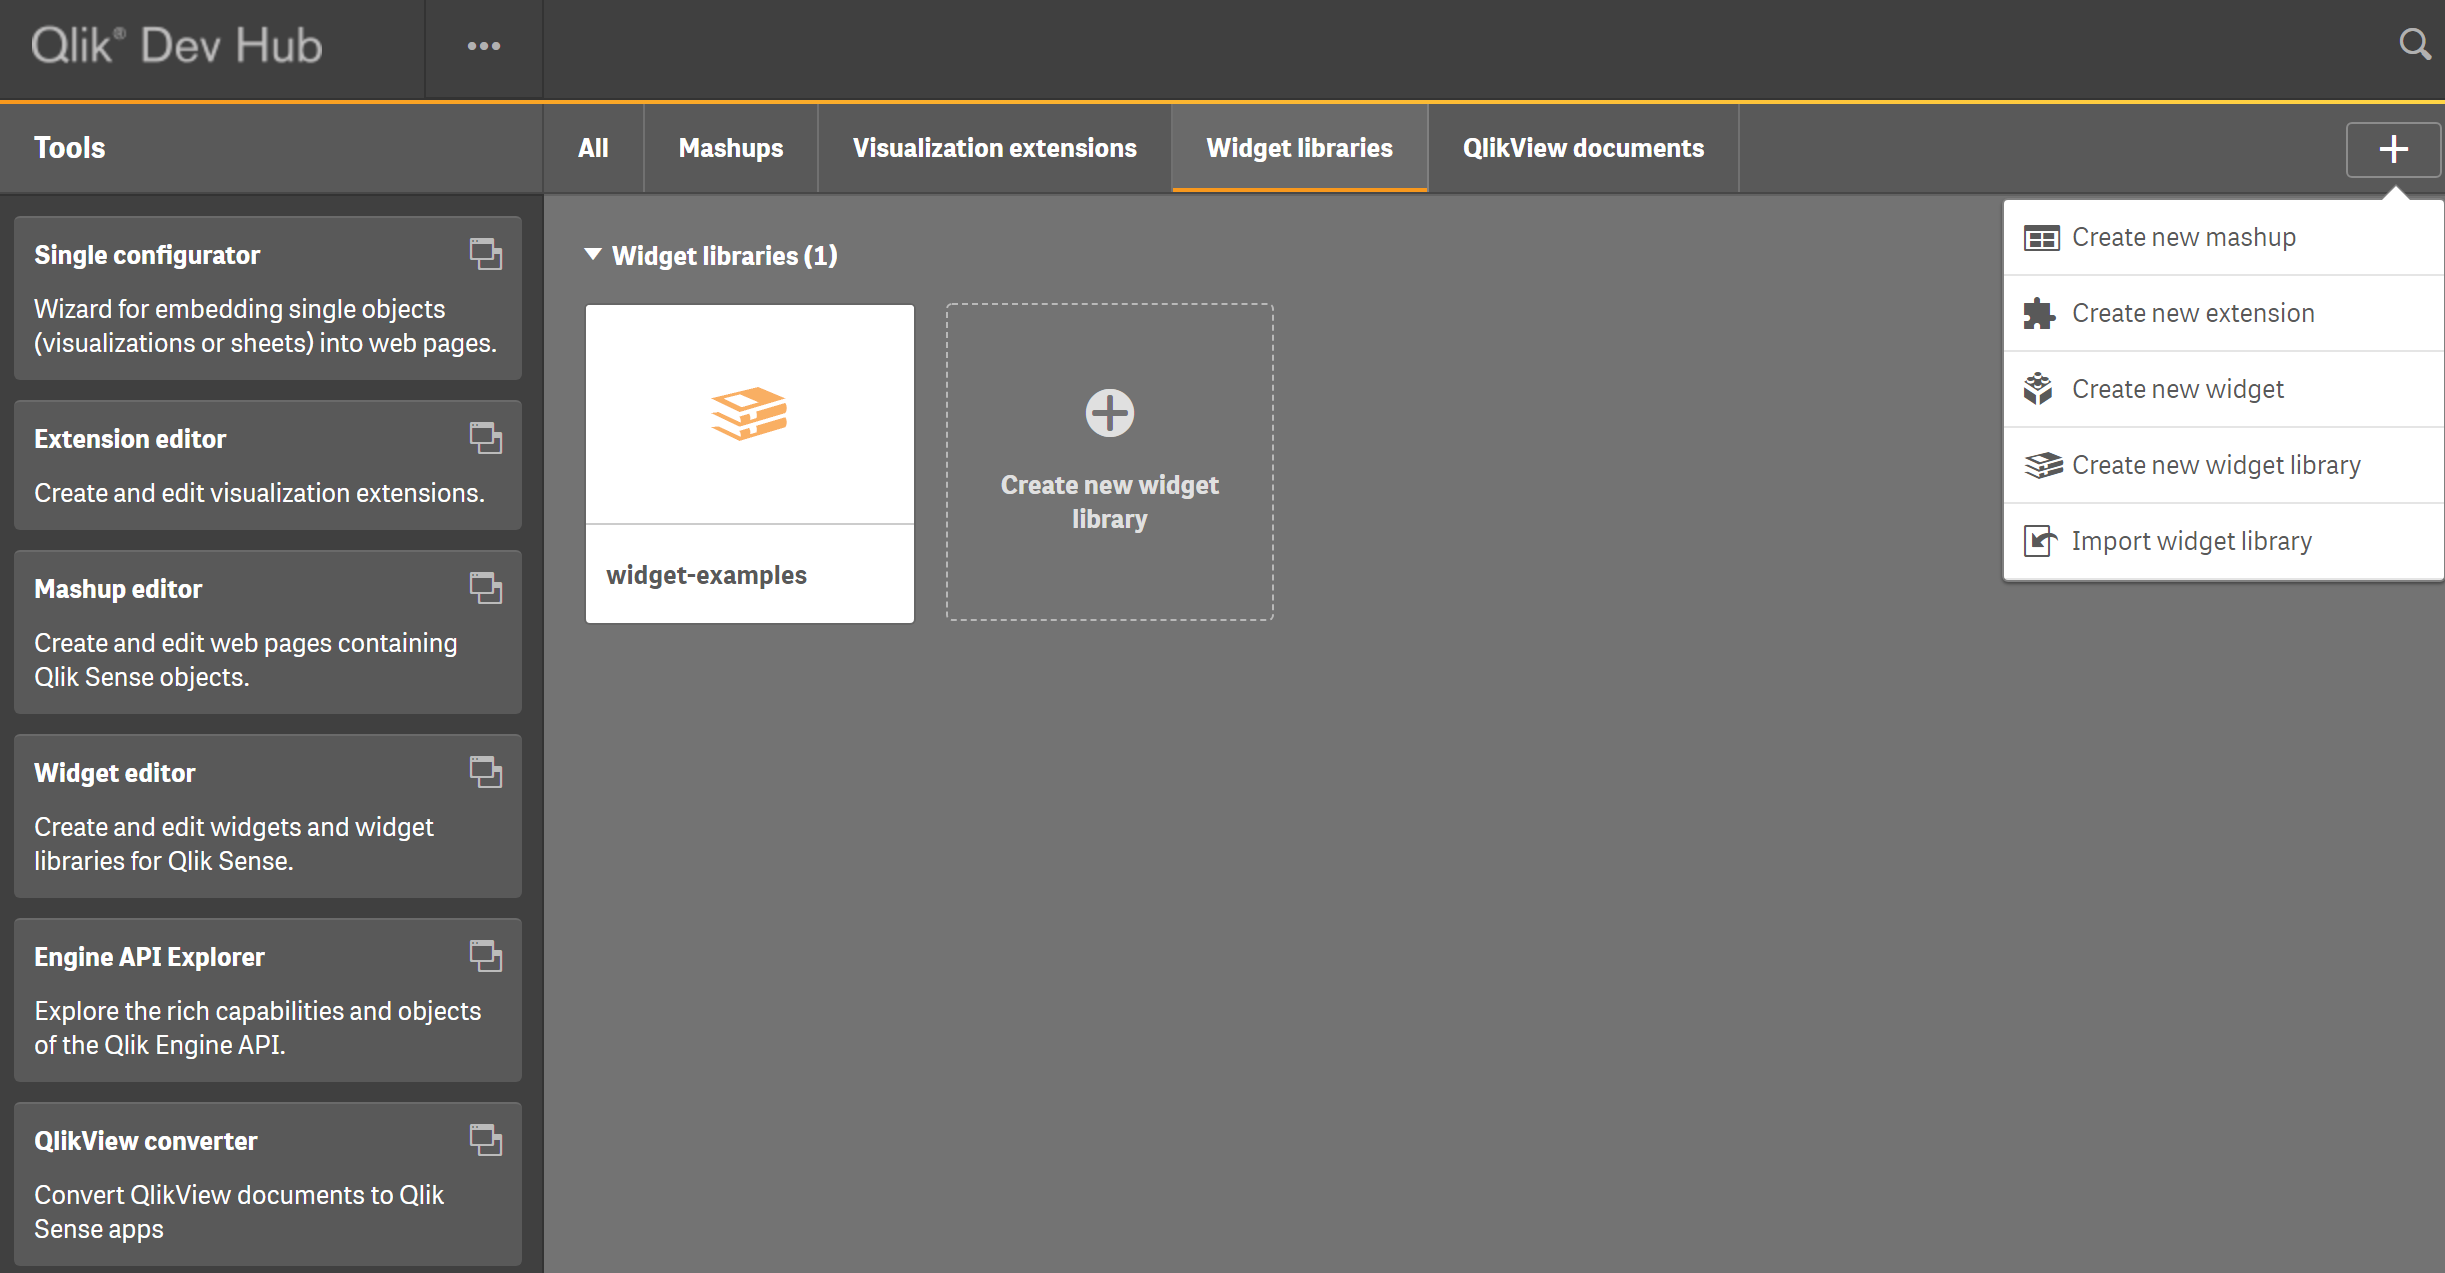Open the Extension editor tool title

click(130, 439)
